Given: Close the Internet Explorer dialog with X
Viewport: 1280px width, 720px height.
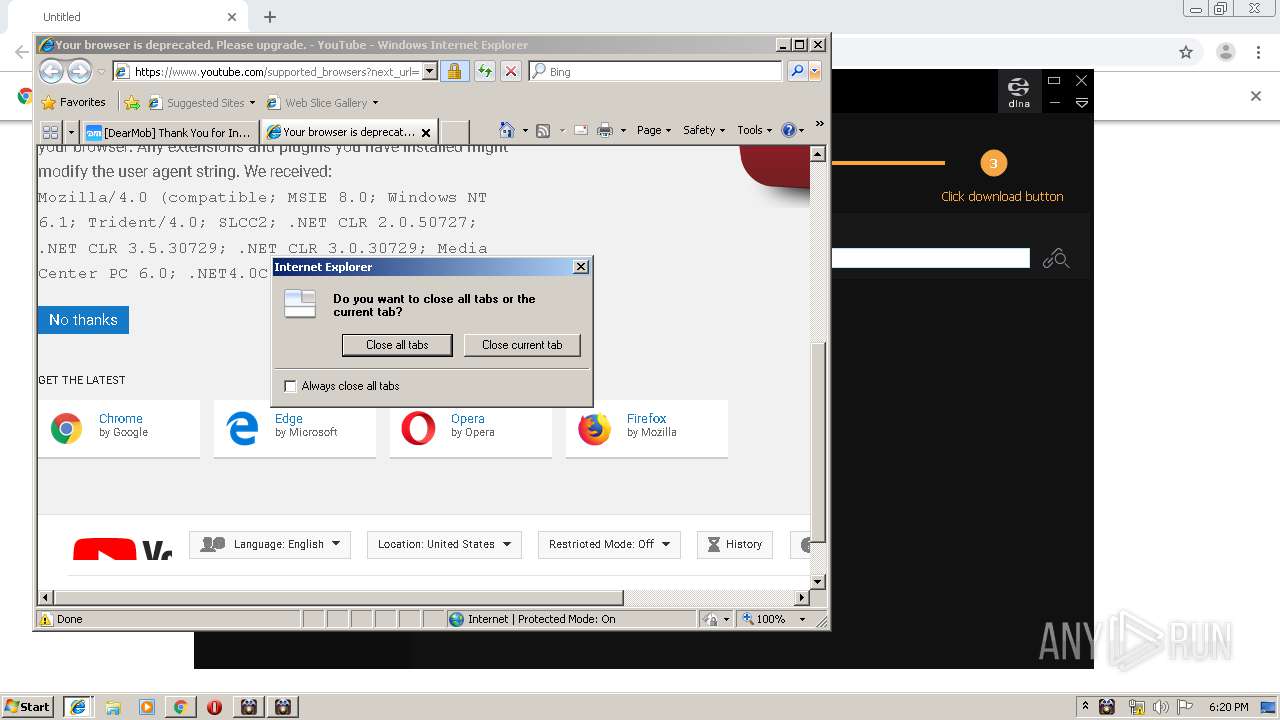Looking at the screenshot, I should click(581, 267).
